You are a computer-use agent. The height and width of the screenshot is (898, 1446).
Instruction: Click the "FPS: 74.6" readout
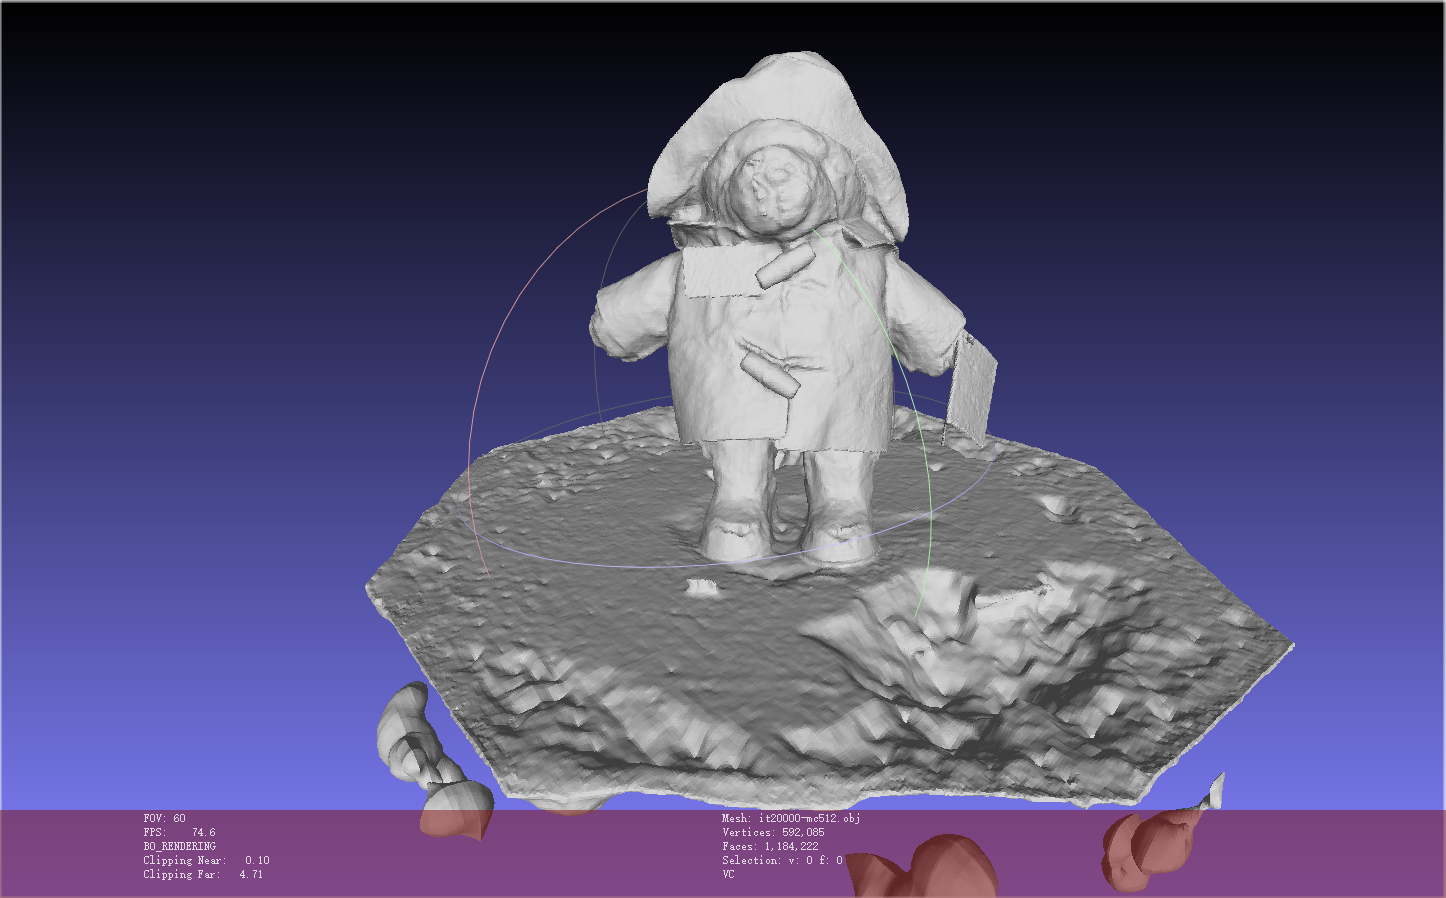[179, 832]
